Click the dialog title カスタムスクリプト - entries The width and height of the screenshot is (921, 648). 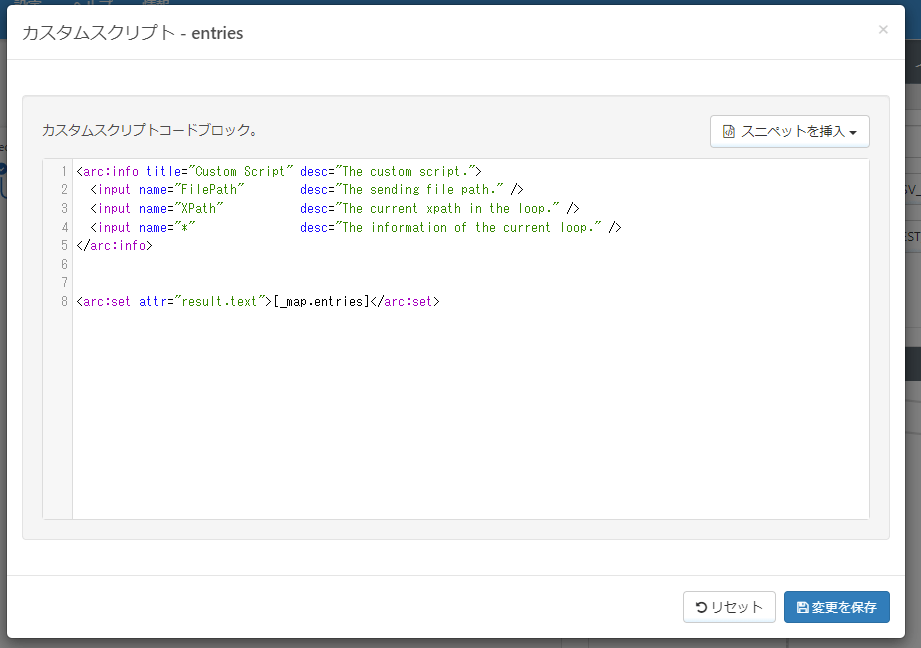tap(133, 33)
